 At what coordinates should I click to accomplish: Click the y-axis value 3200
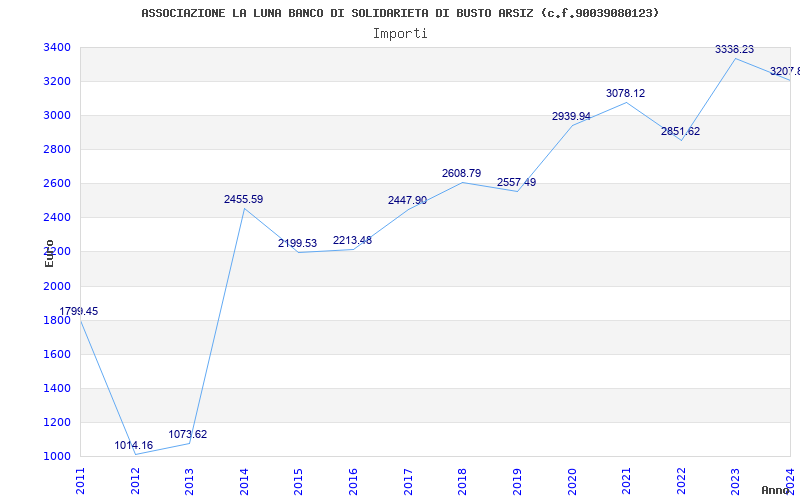point(57,82)
